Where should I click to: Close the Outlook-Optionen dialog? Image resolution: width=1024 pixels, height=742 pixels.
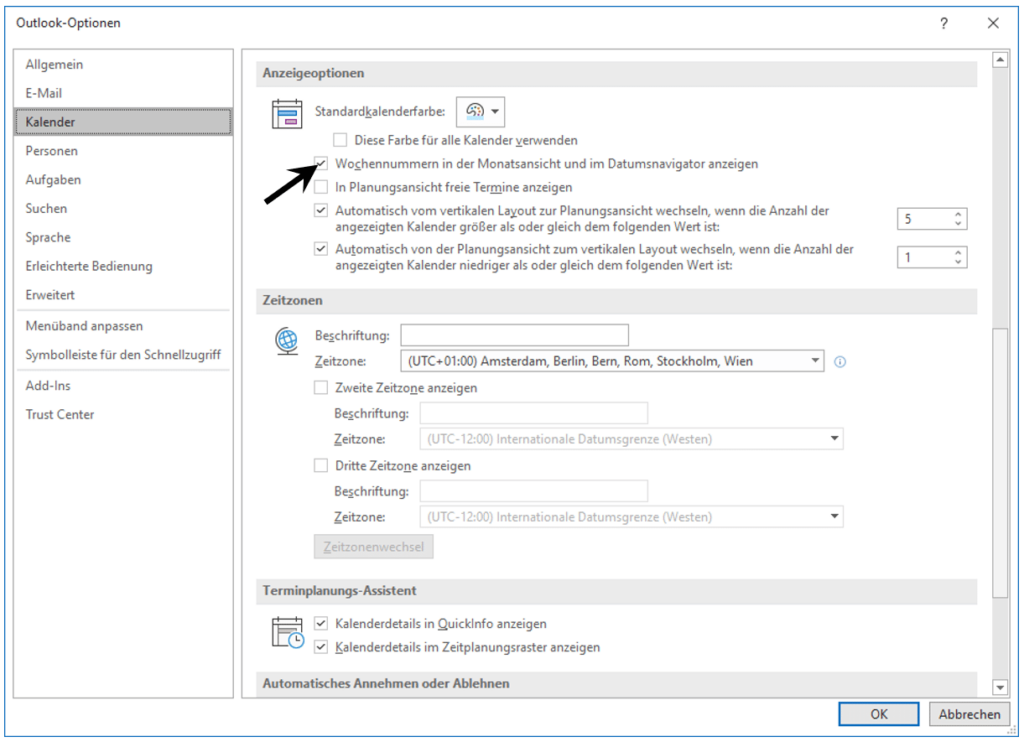993,24
